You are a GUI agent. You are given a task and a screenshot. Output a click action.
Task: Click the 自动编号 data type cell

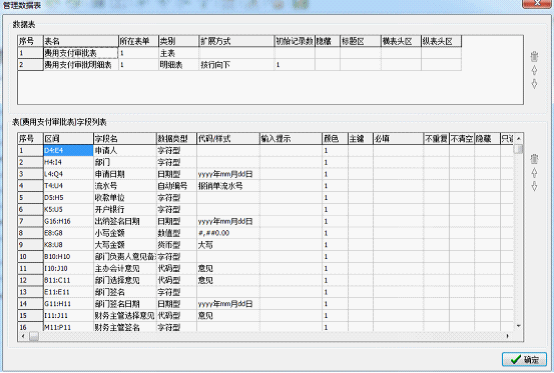pyautogui.click(x=176, y=186)
